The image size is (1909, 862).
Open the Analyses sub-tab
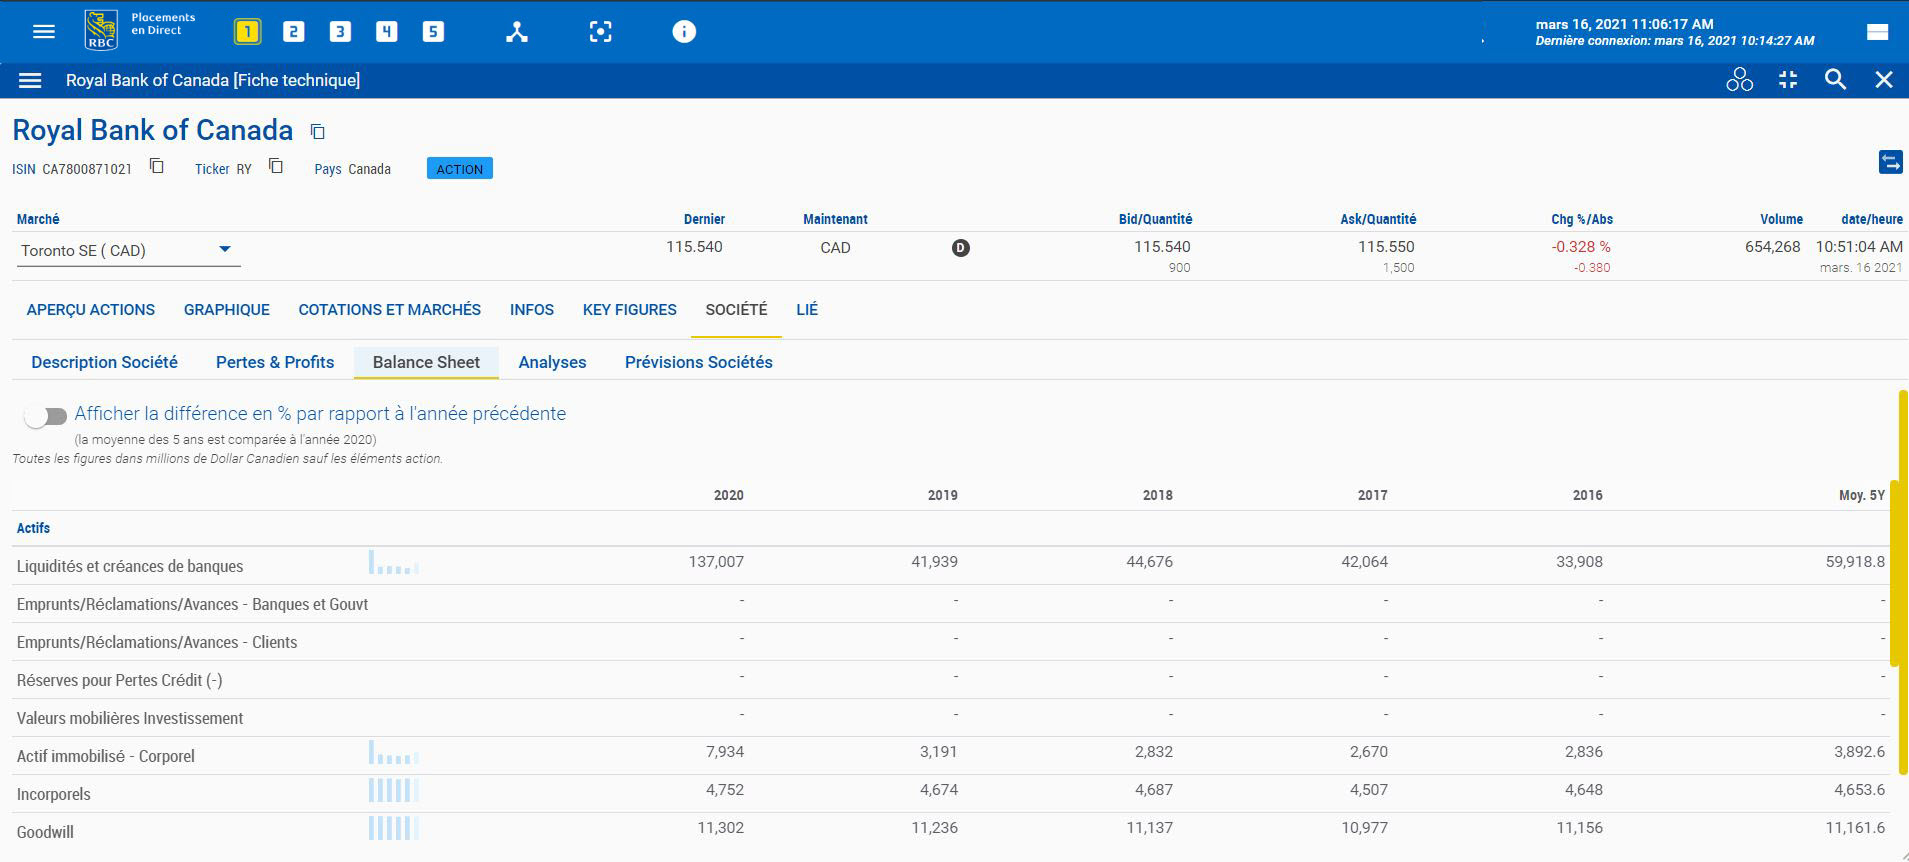click(x=552, y=362)
